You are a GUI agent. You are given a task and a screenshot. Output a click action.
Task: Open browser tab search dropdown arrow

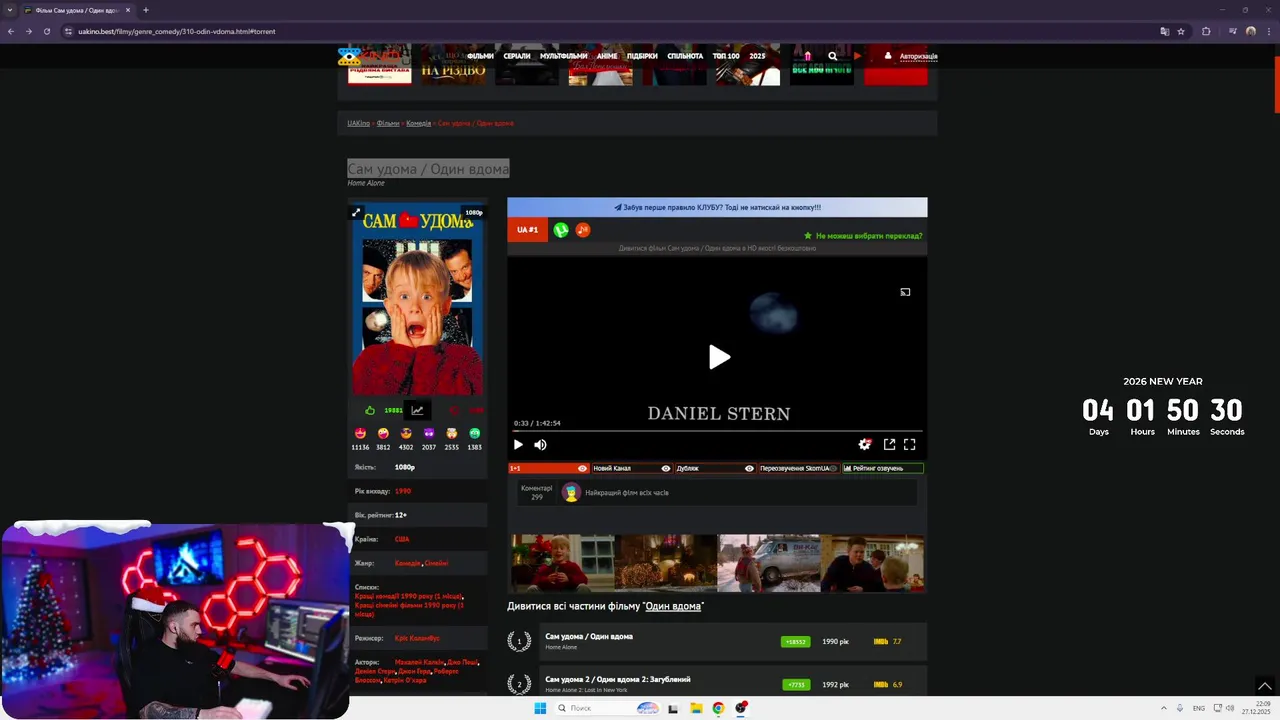coord(10,10)
